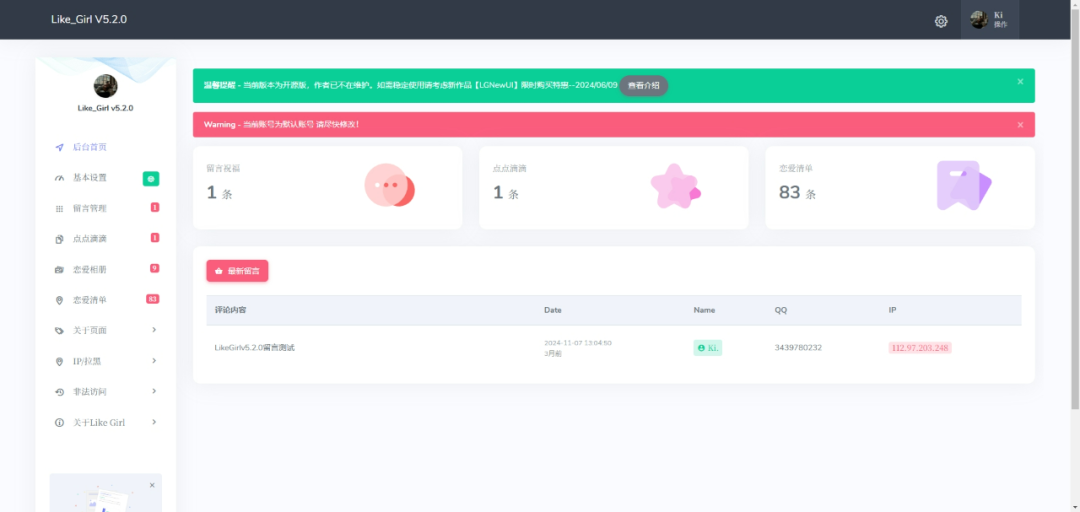The image size is (1080, 512).
Task: Click the purple bookmark illustration on 恋爱清单 card
Action: pos(964,185)
